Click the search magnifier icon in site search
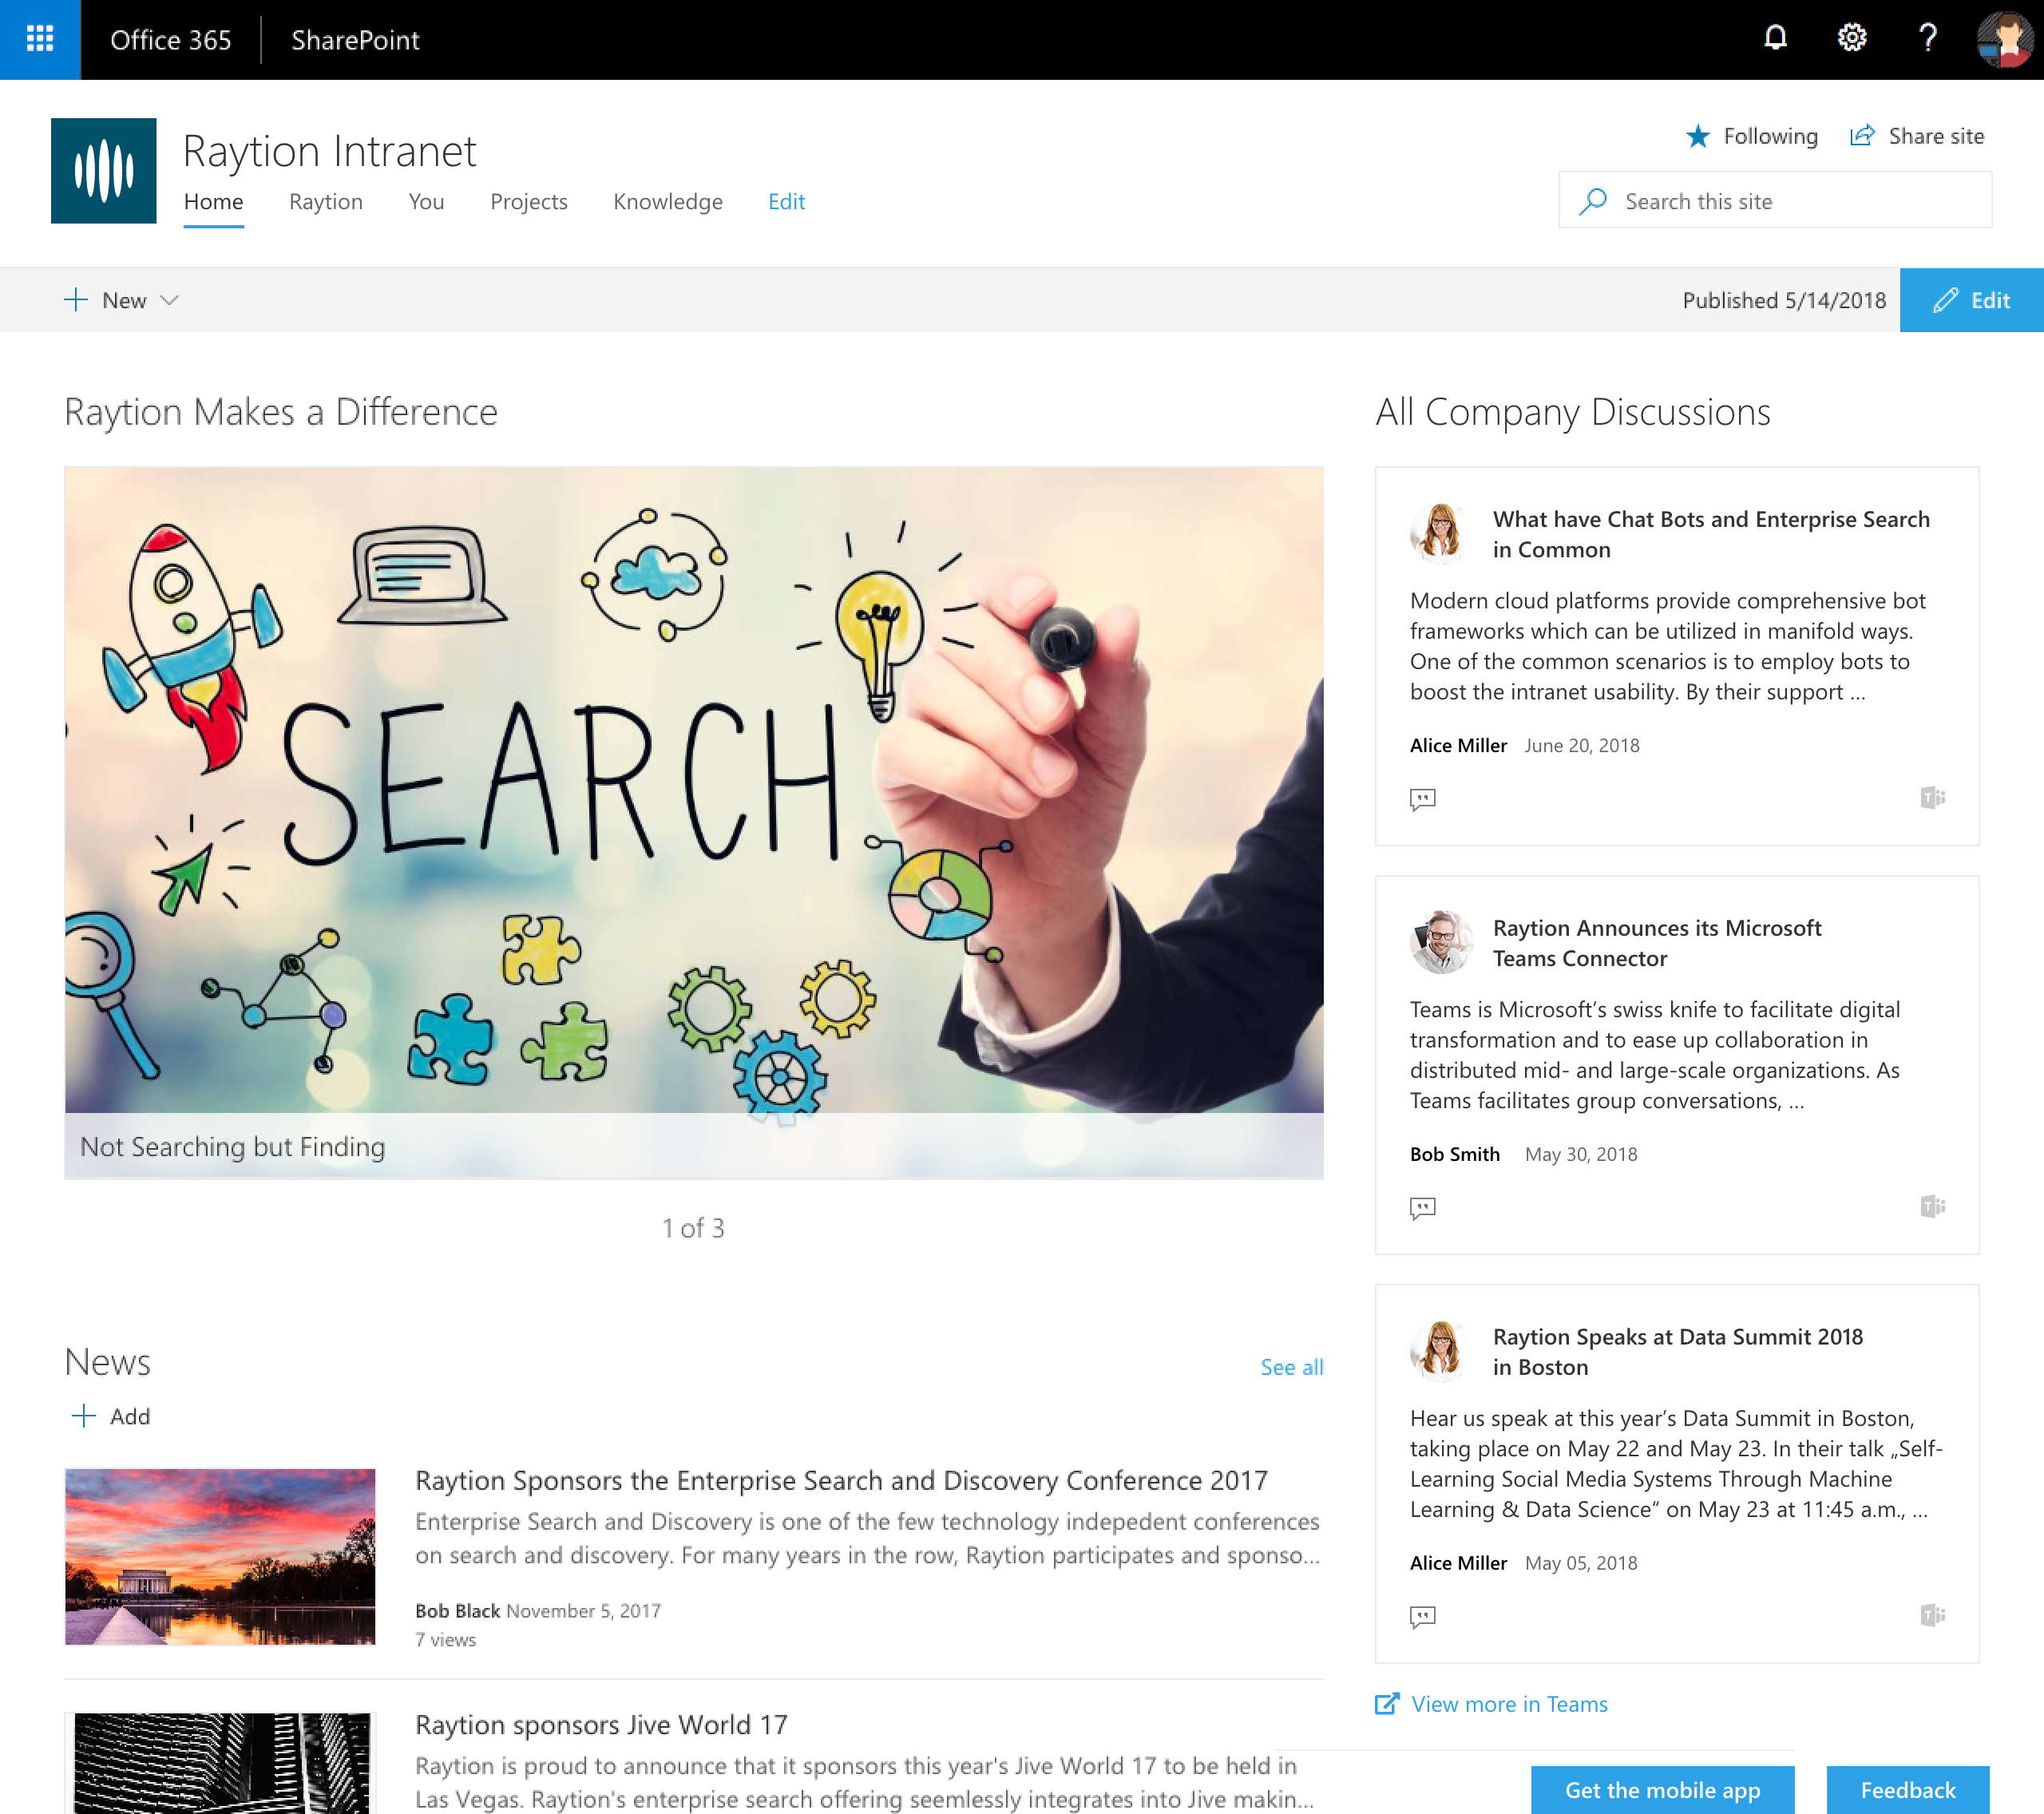Image resolution: width=2044 pixels, height=1814 pixels. 1590,198
